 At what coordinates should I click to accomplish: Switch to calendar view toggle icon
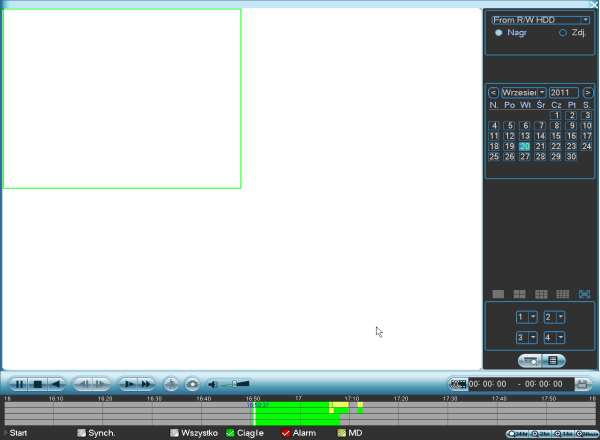pos(530,360)
